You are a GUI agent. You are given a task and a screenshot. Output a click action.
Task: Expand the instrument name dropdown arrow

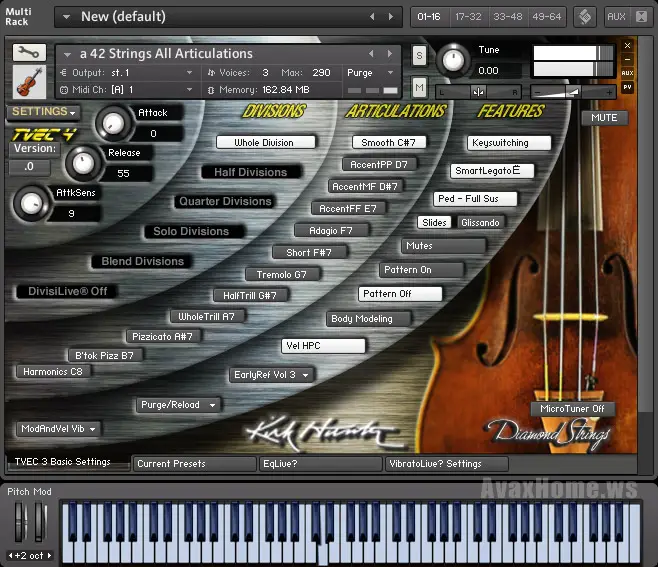pyautogui.click(x=67, y=55)
